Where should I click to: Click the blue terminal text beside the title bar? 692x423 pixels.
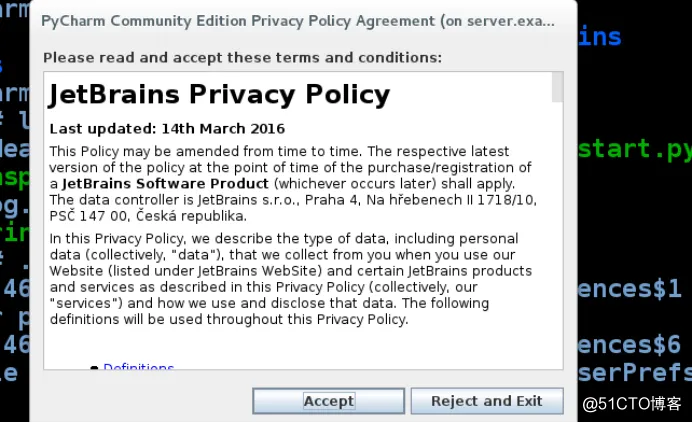pyautogui.click(x=600, y=37)
